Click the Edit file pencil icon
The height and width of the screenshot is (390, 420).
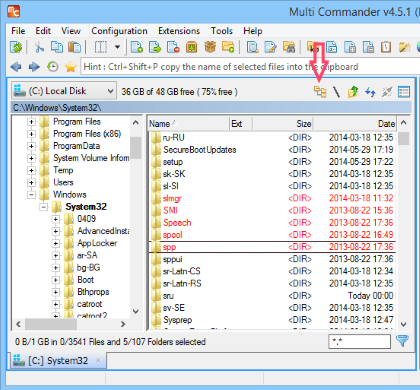coord(270,47)
